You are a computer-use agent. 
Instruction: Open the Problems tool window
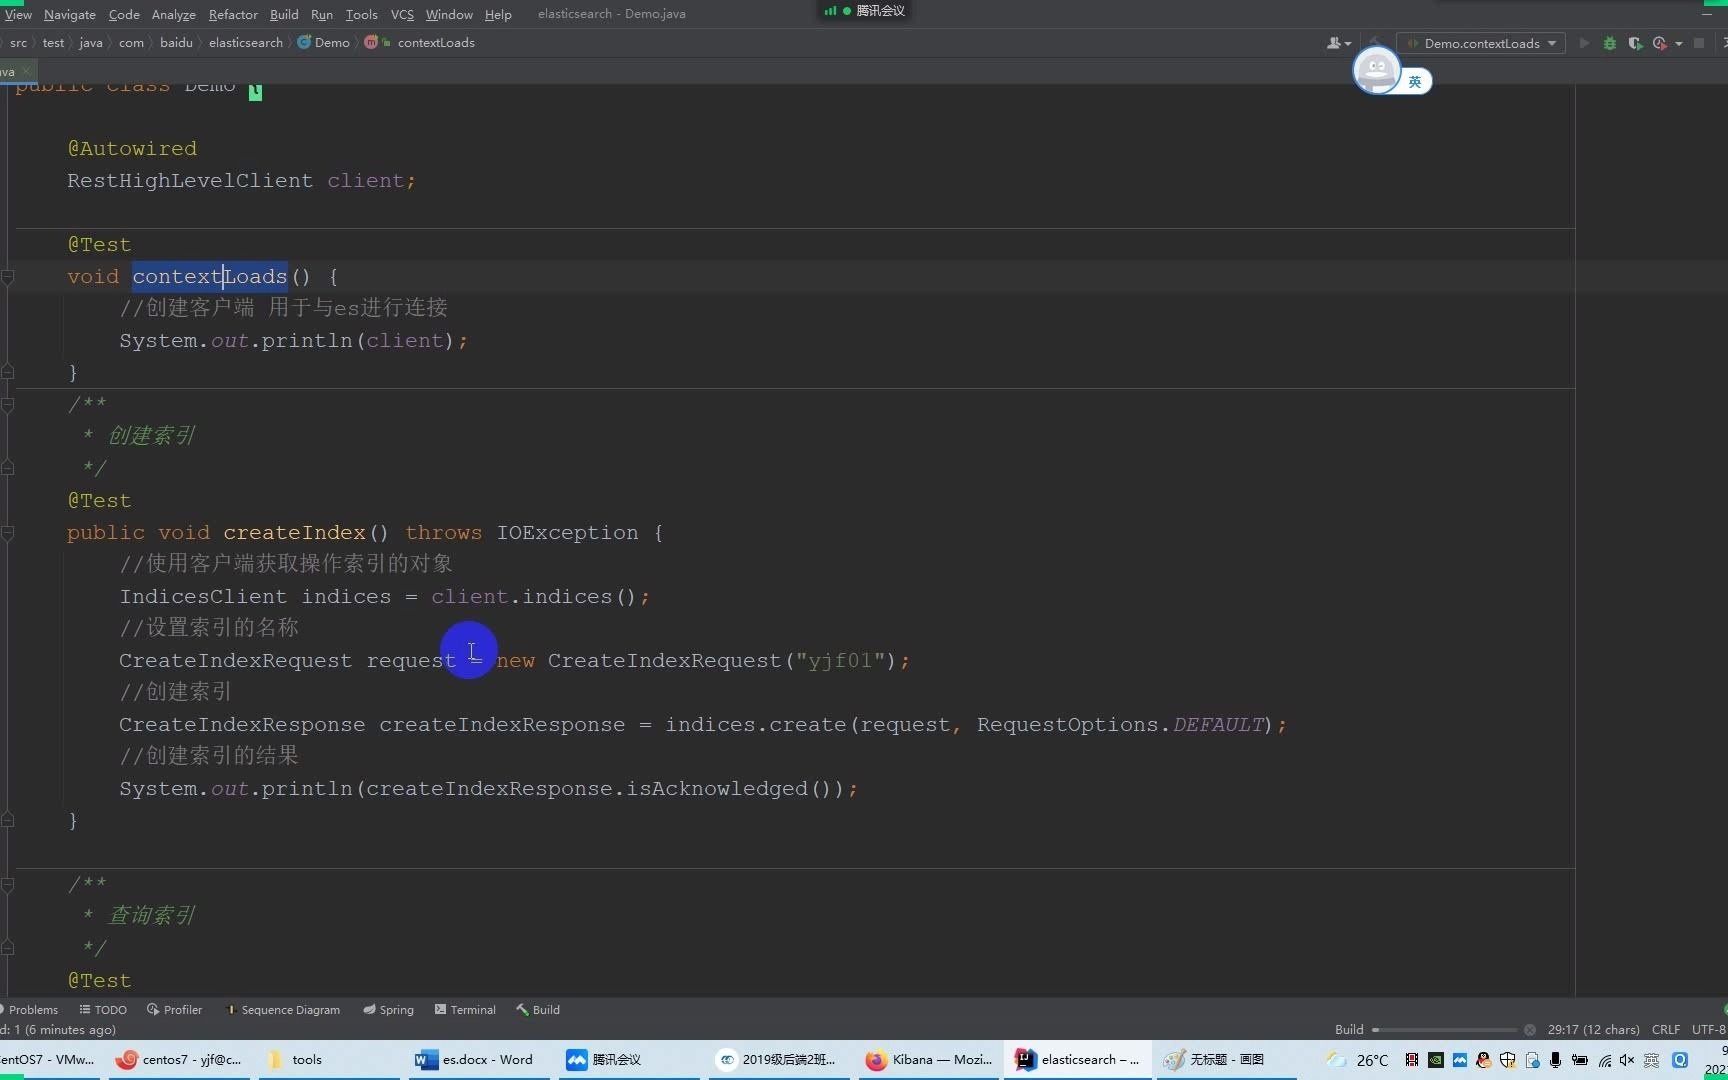pyautogui.click(x=29, y=1010)
